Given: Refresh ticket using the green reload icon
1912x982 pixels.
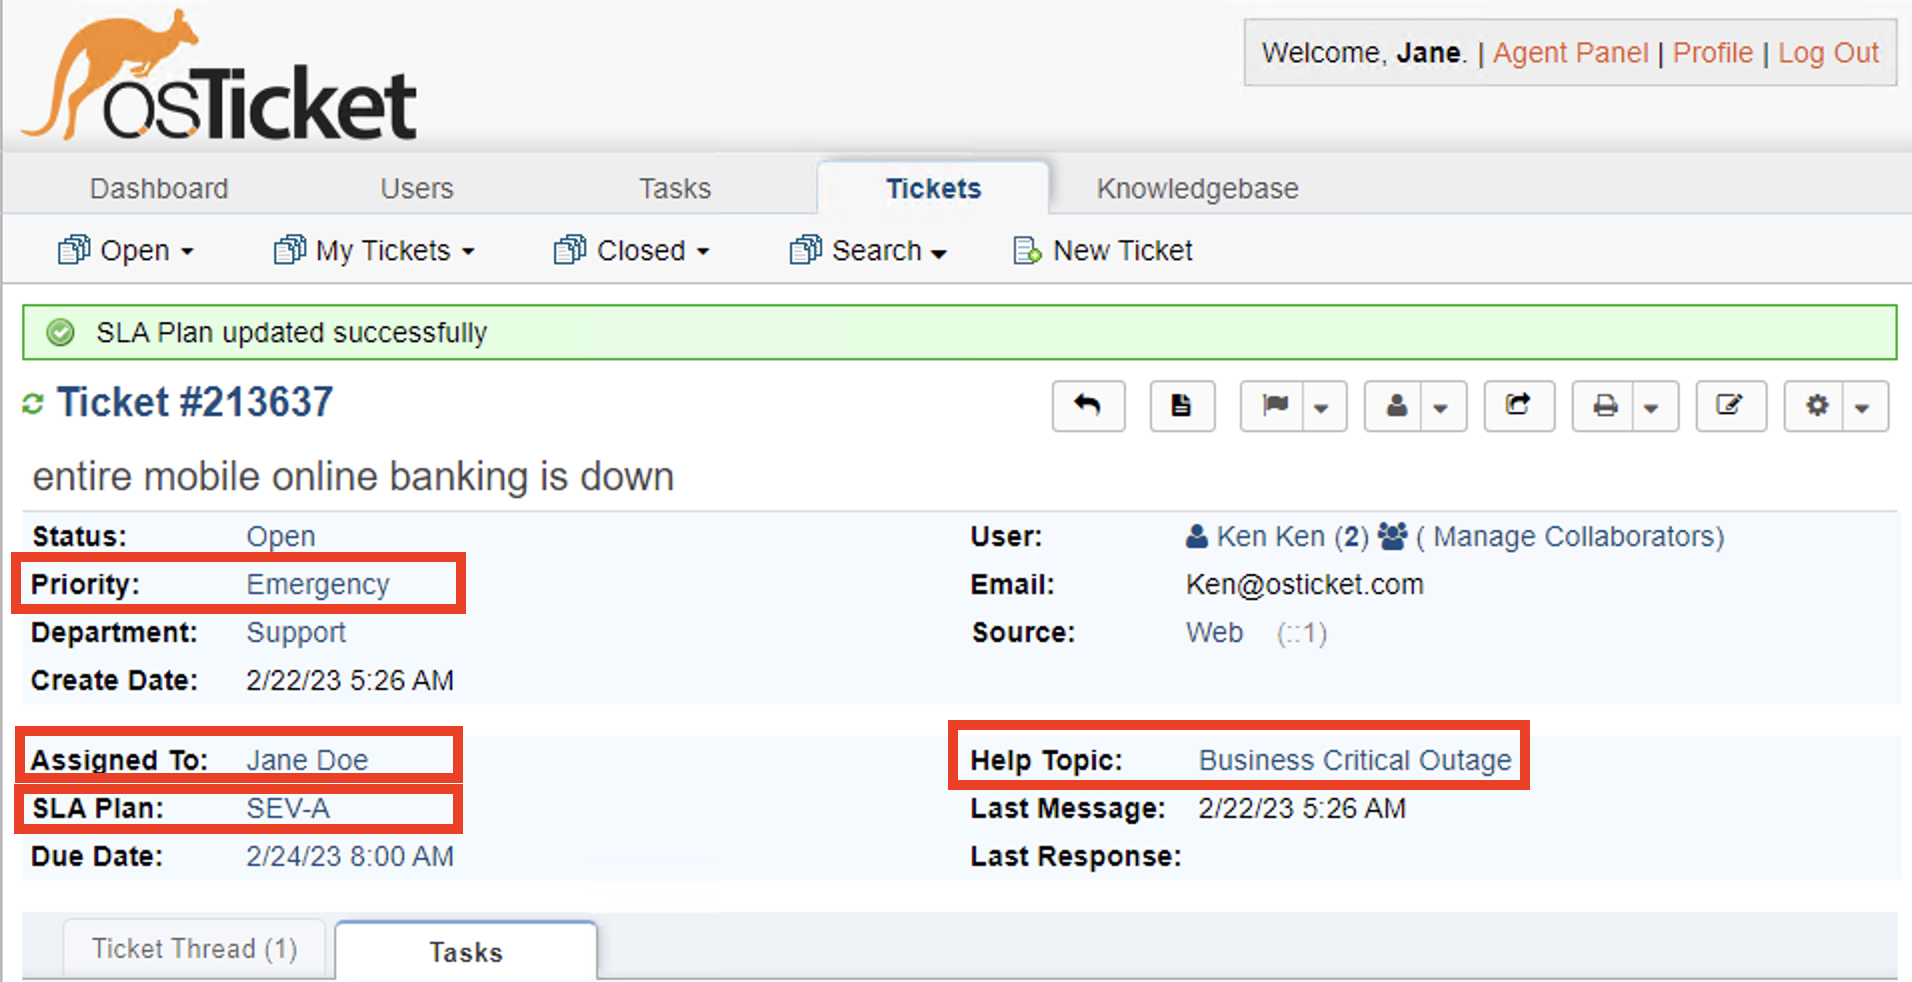Looking at the screenshot, I should click(33, 403).
